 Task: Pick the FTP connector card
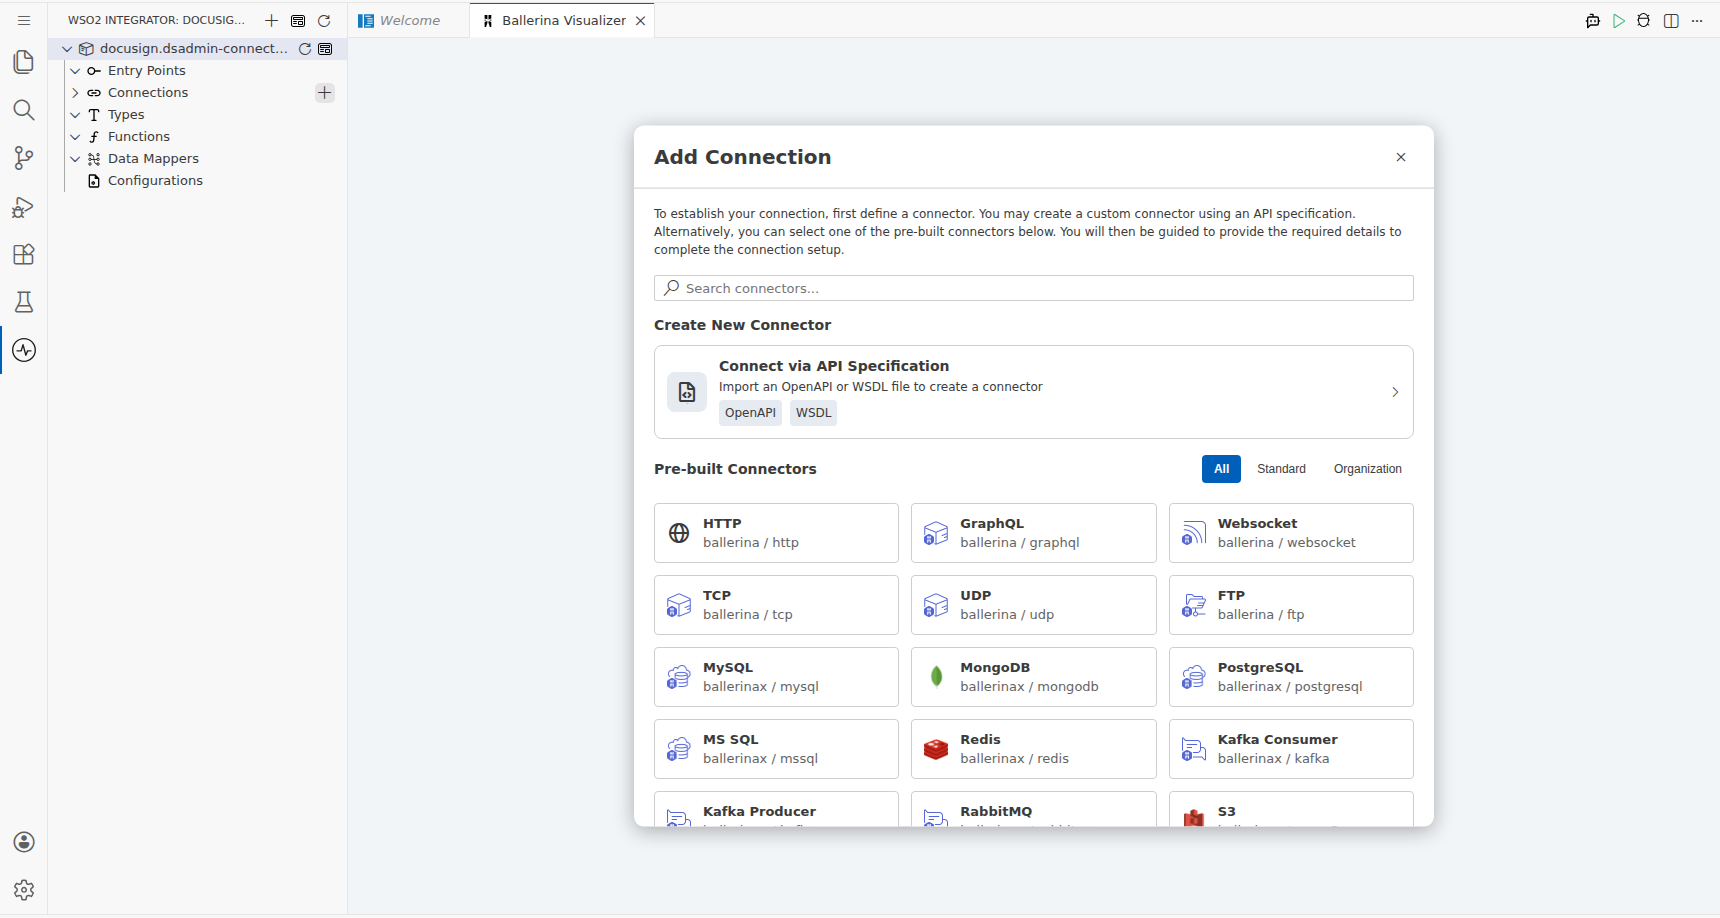[1291, 605]
